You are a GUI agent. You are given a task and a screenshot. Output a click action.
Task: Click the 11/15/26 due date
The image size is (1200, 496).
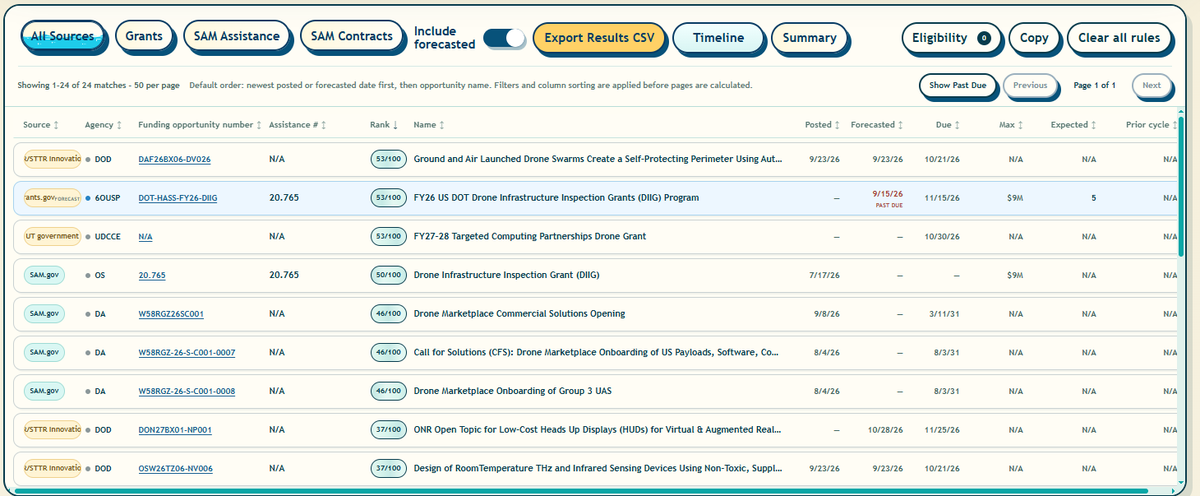943,198
